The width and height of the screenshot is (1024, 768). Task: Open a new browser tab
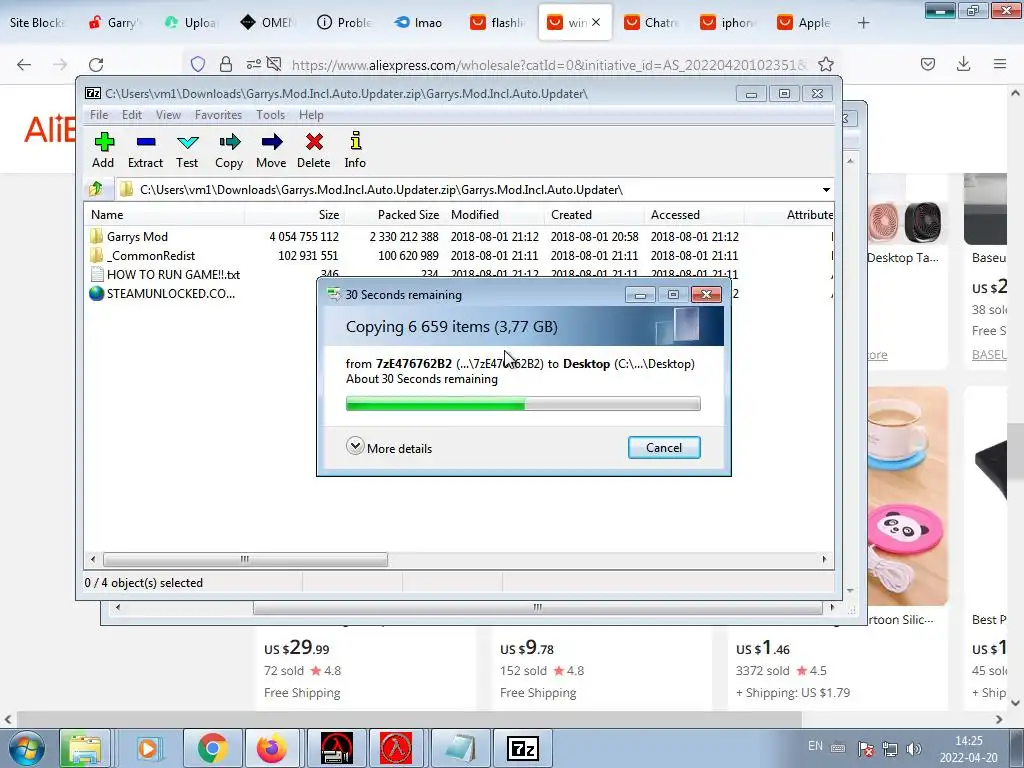[x=863, y=23]
